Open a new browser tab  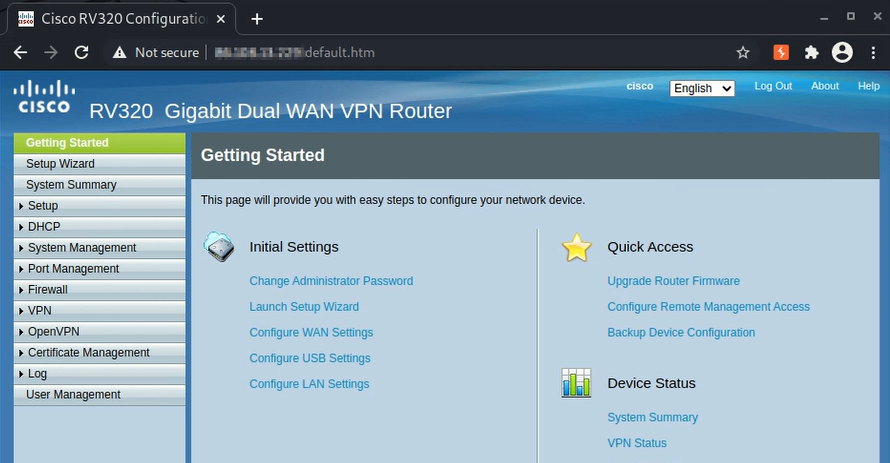click(257, 19)
